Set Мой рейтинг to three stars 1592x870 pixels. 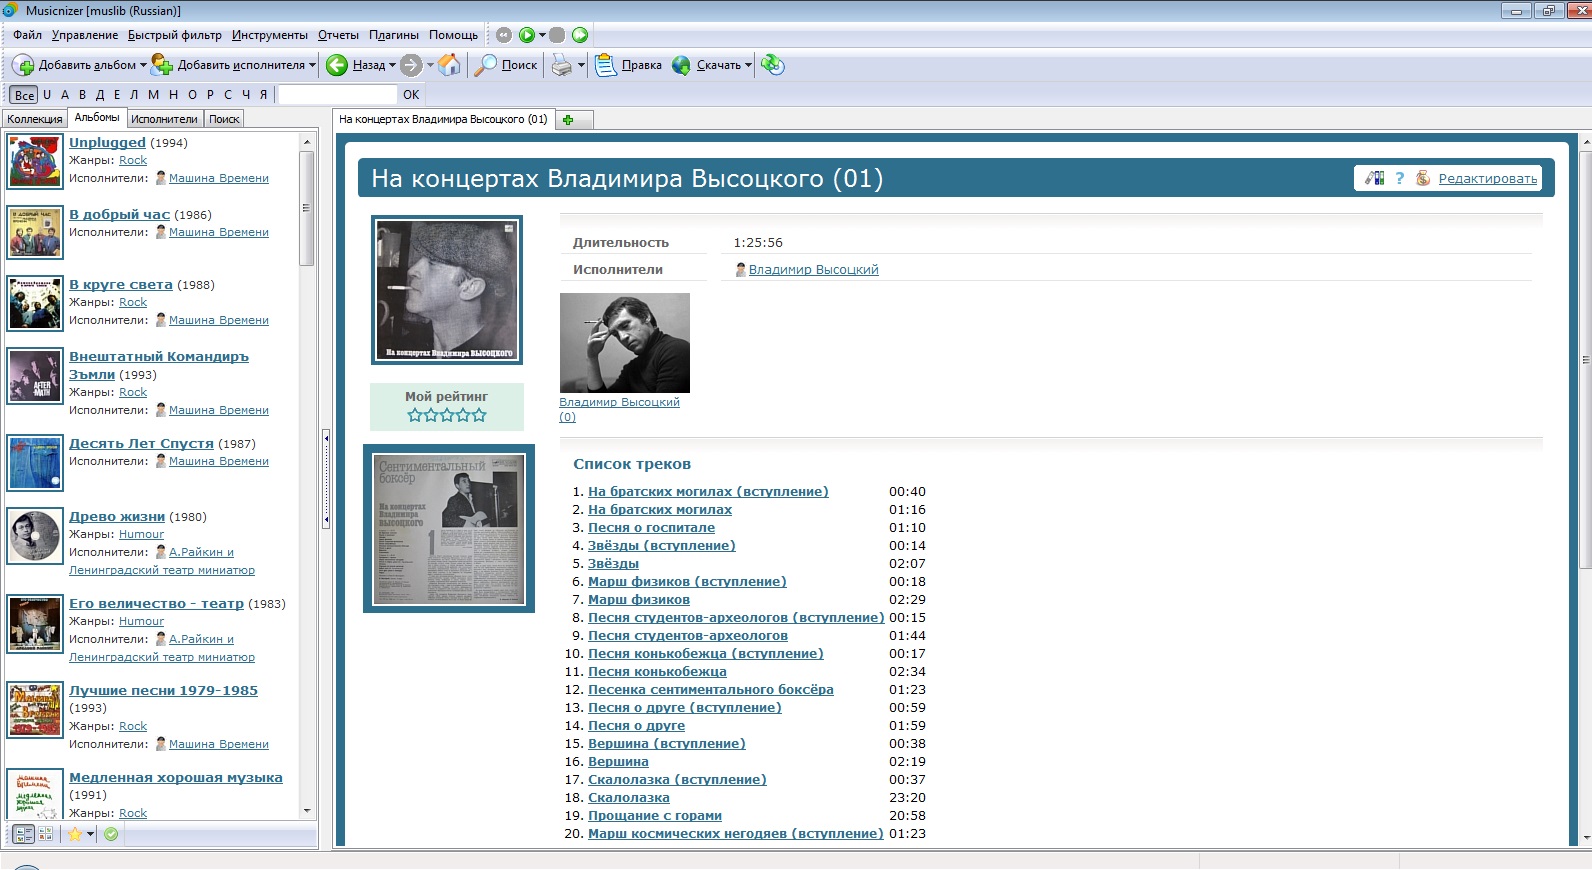click(447, 415)
